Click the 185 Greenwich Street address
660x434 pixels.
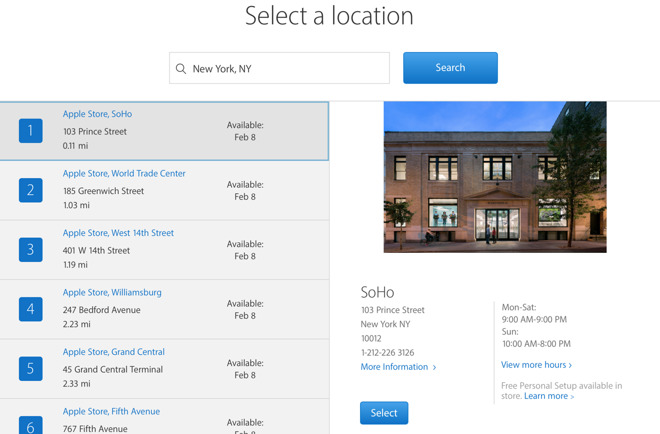click(x=104, y=191)
